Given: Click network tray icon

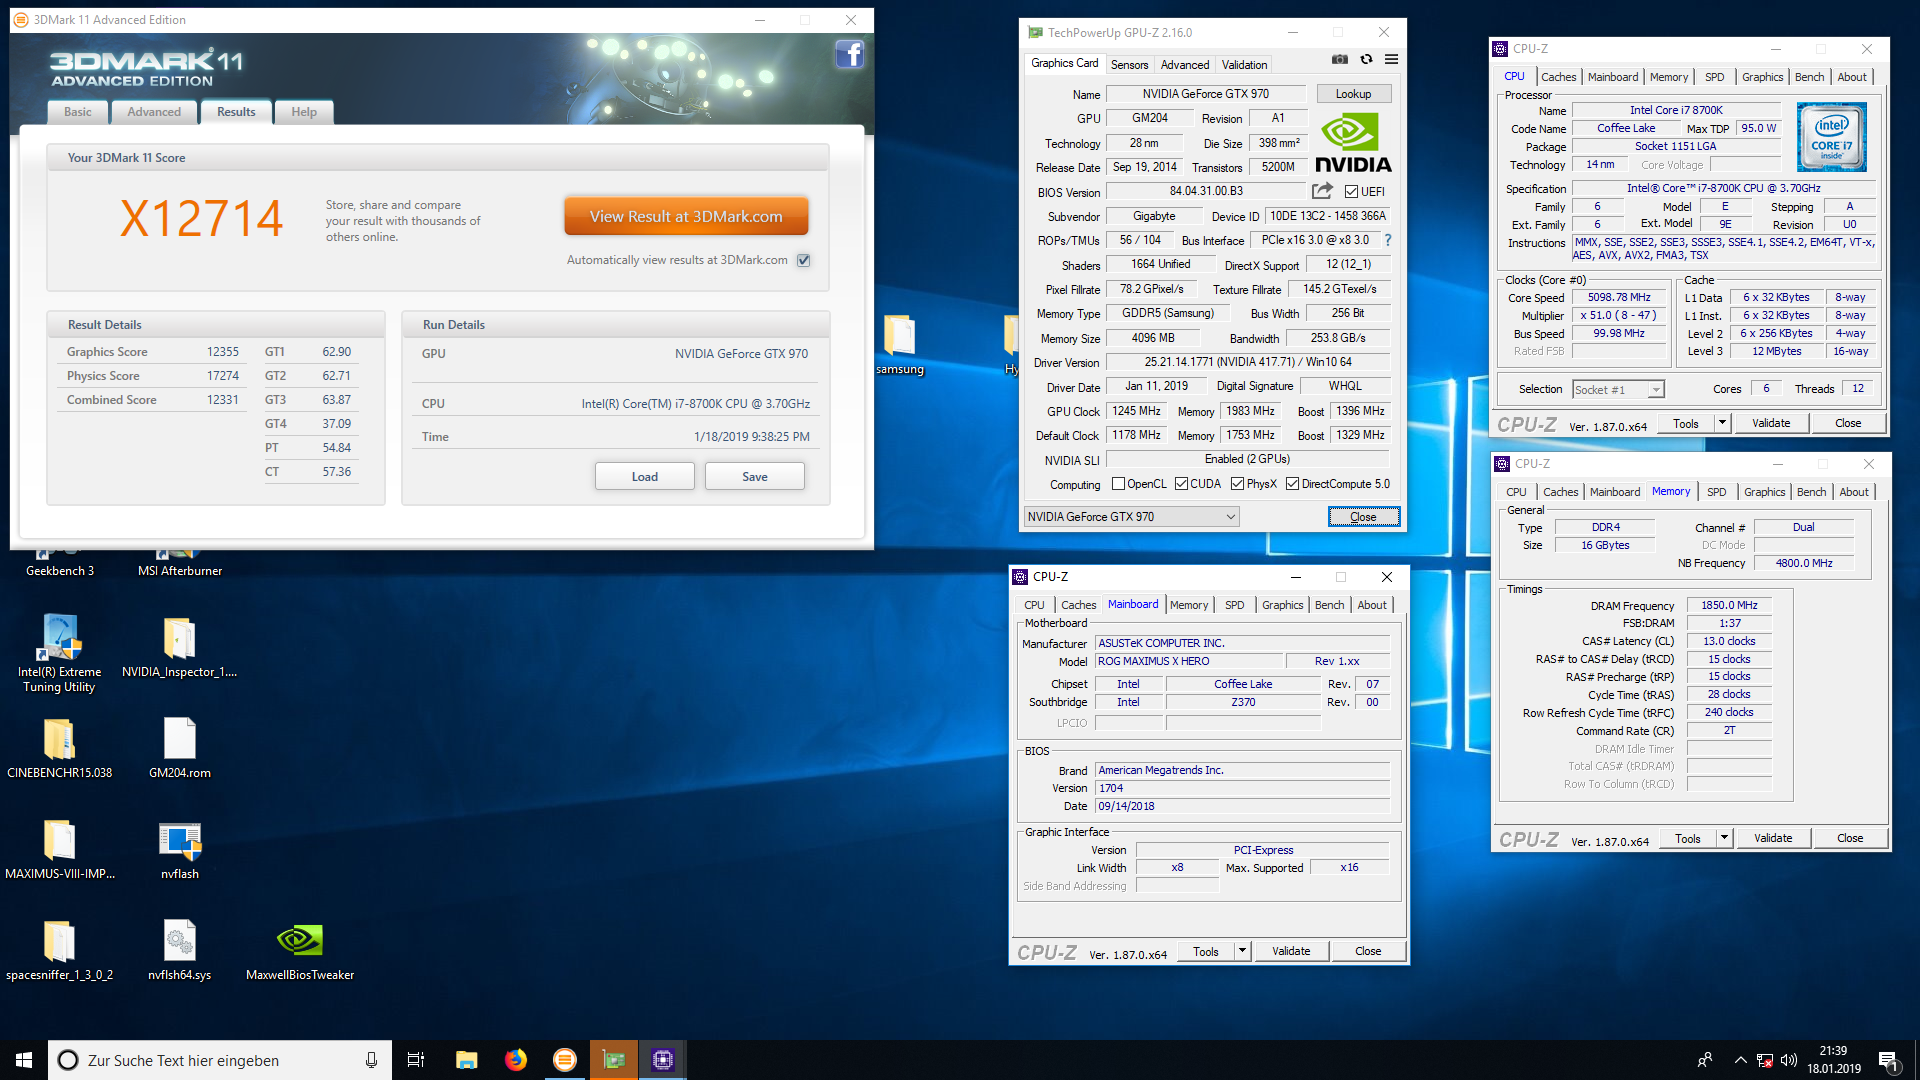Looking at the screenshot, I should point(1765,1060).
